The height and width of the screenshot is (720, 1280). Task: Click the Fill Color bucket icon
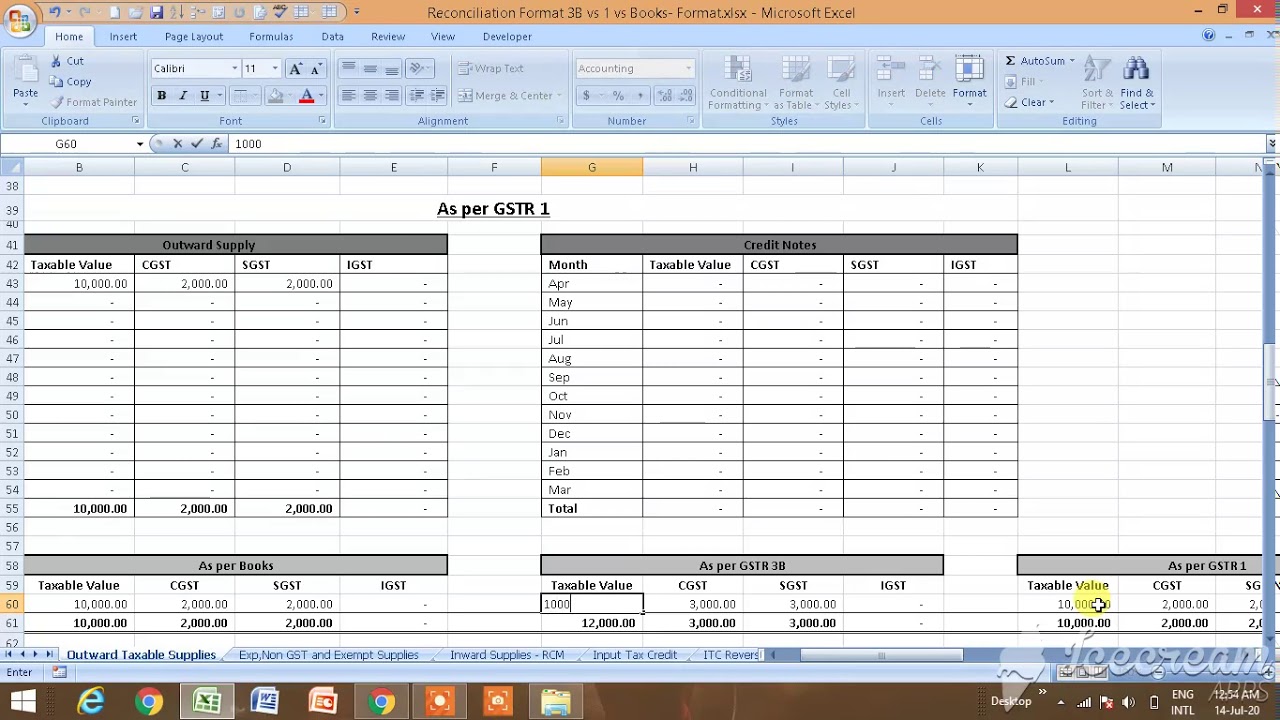[x=275, y=96]
